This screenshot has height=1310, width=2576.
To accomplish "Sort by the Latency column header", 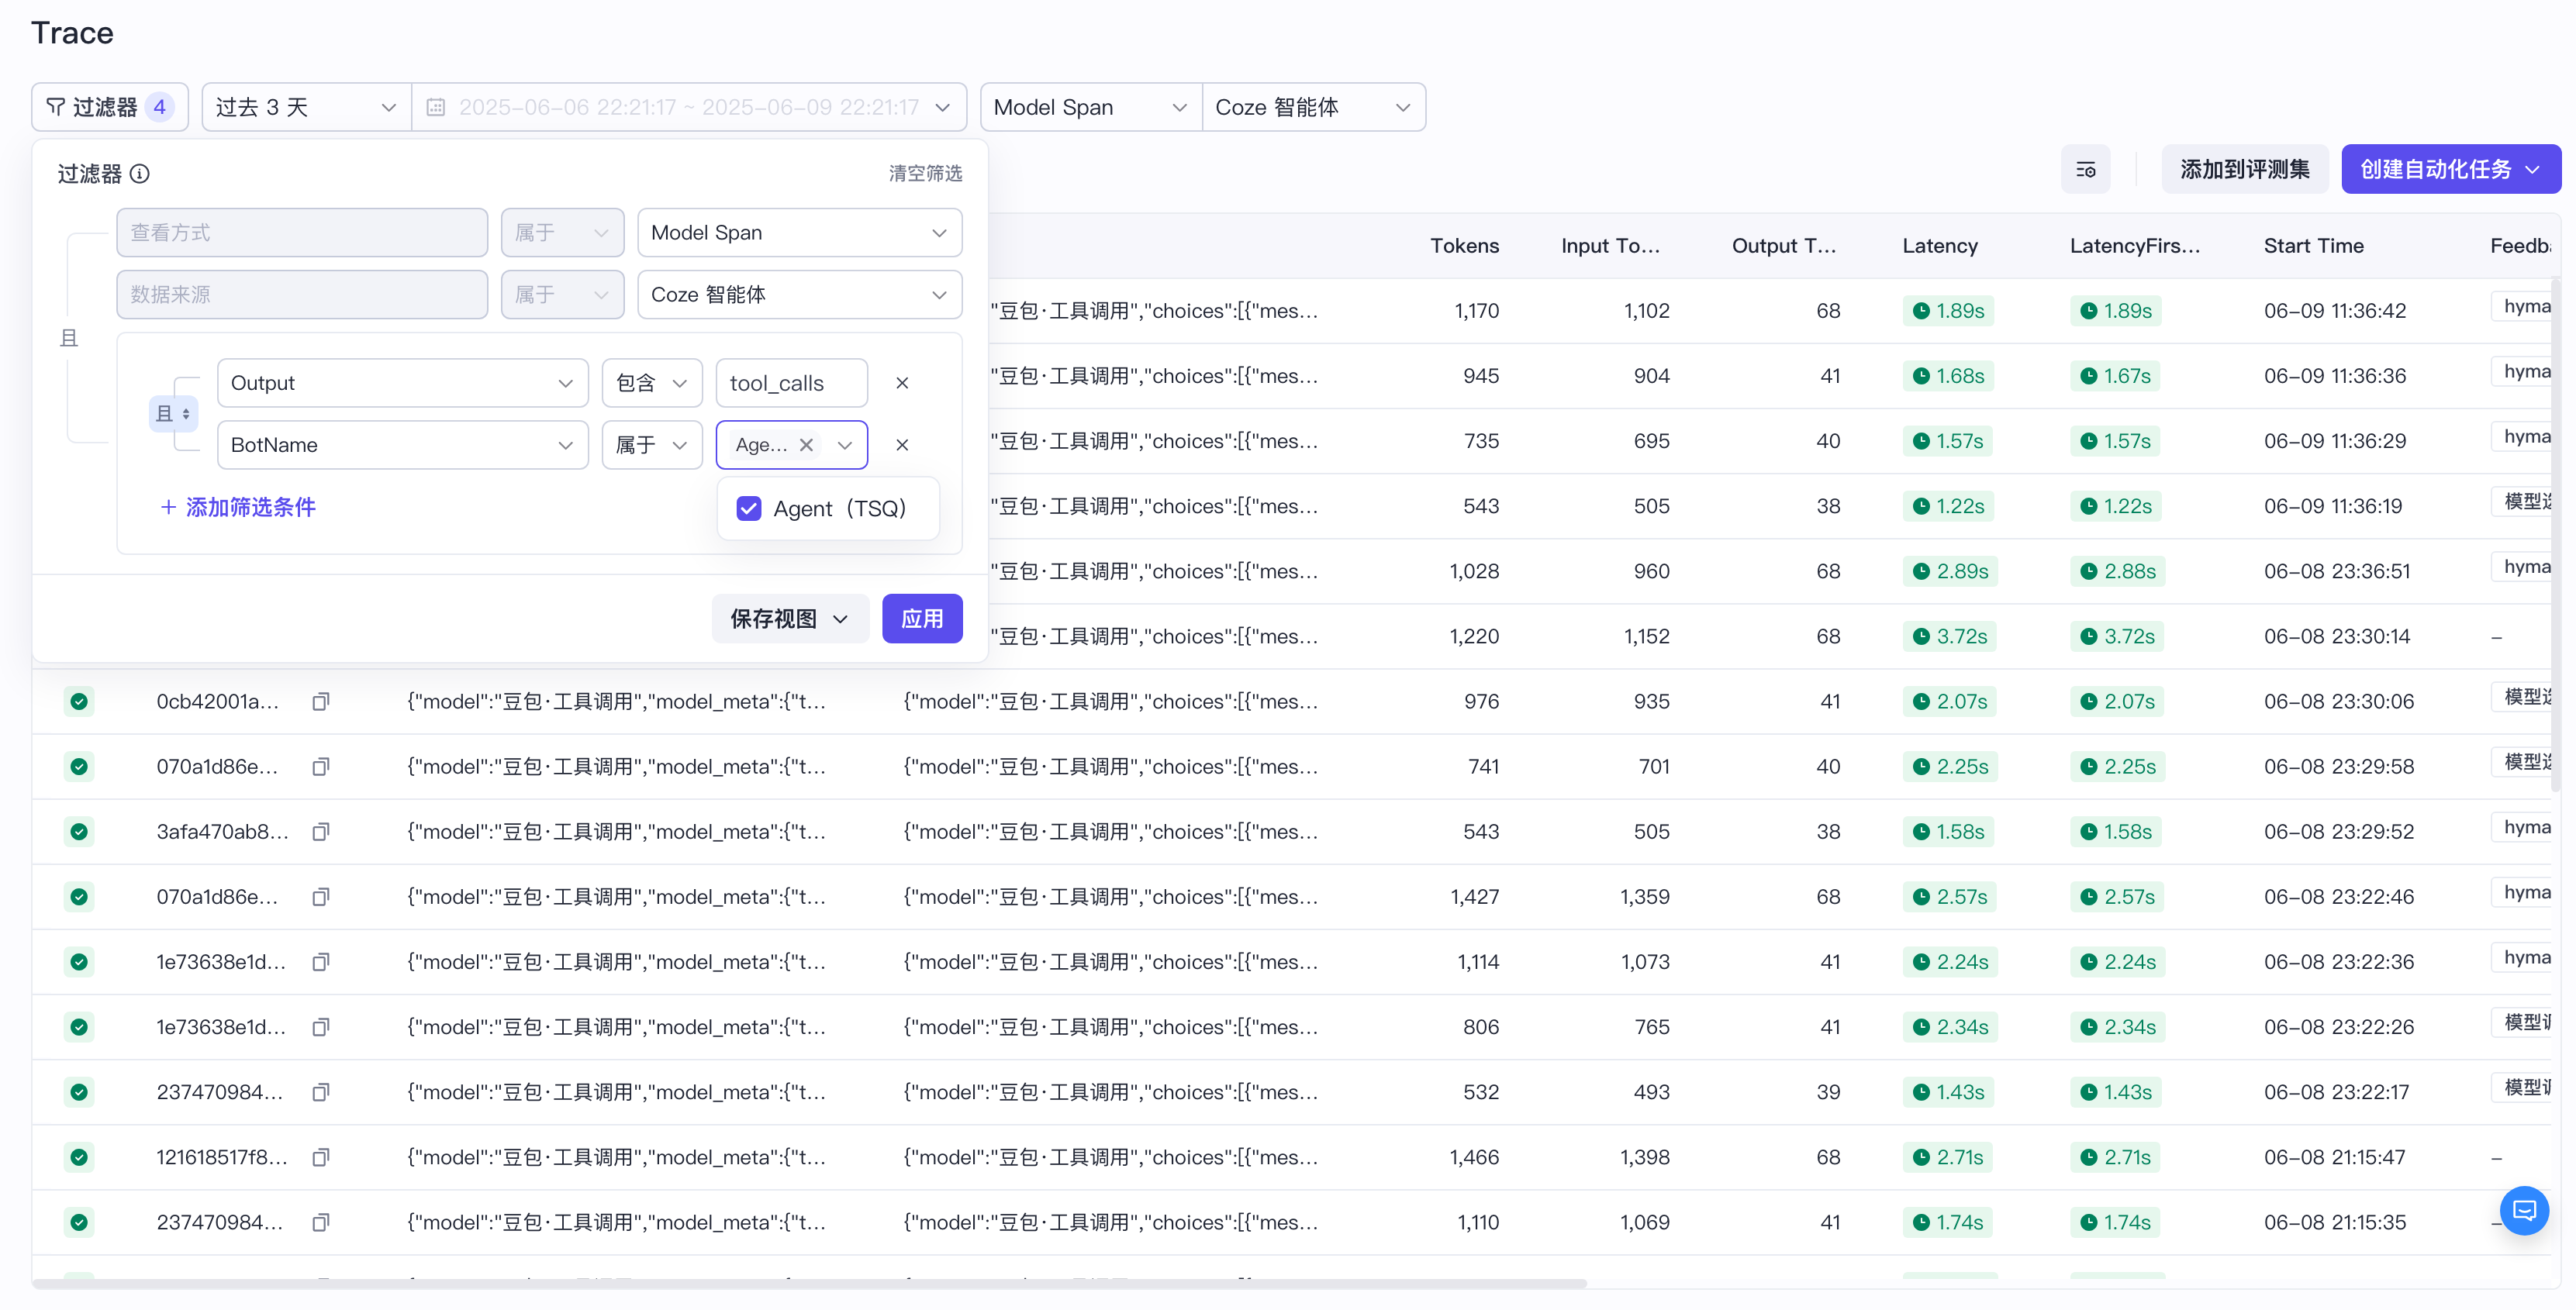I will tap(1939, 246).
